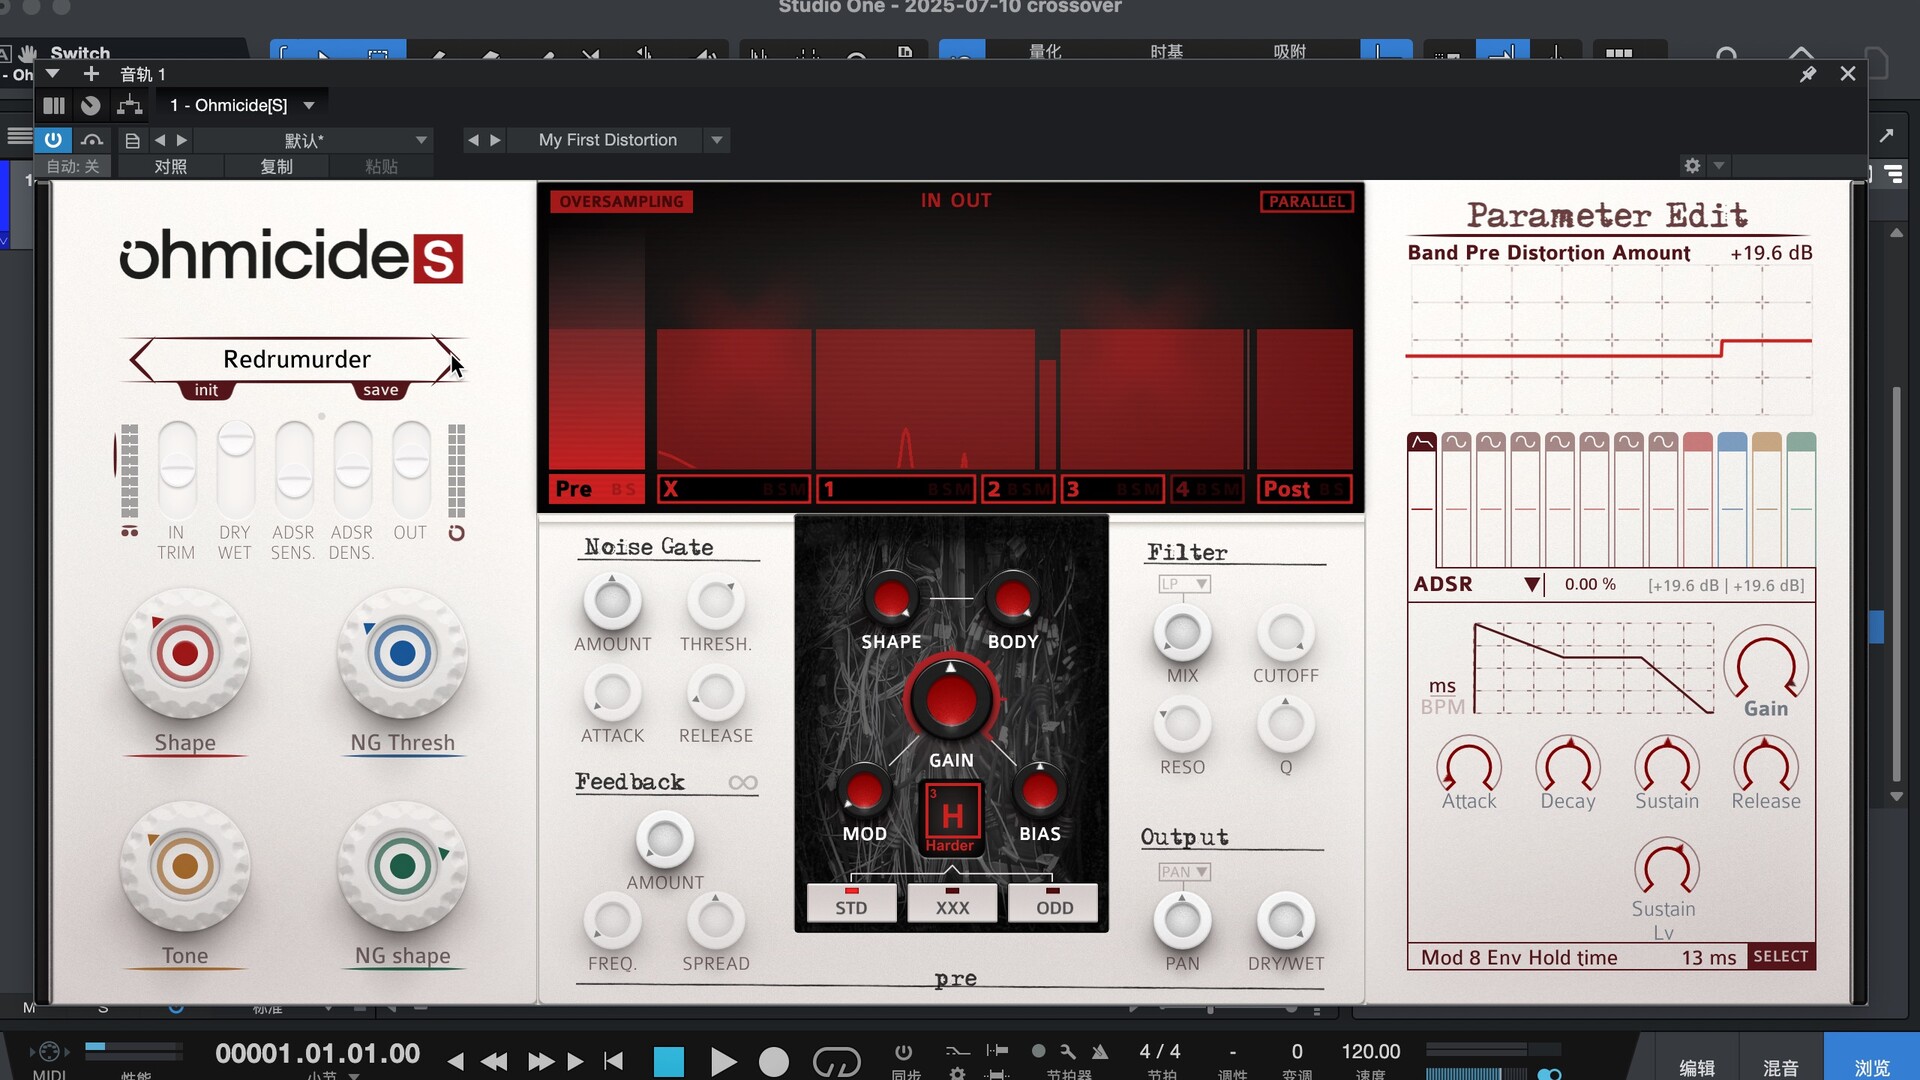
Task: Return to zero with skip-start icon
Action: pos(614,1061)
